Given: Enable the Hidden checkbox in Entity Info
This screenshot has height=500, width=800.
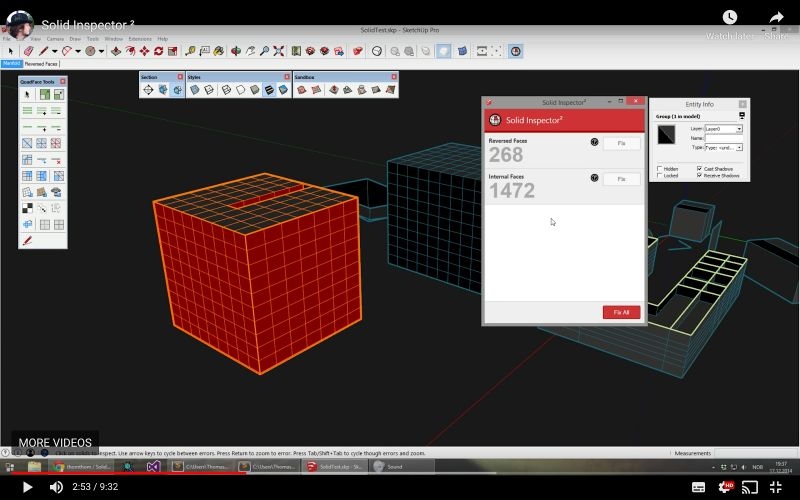Looking at the screenshot, I should click(659, 169).
